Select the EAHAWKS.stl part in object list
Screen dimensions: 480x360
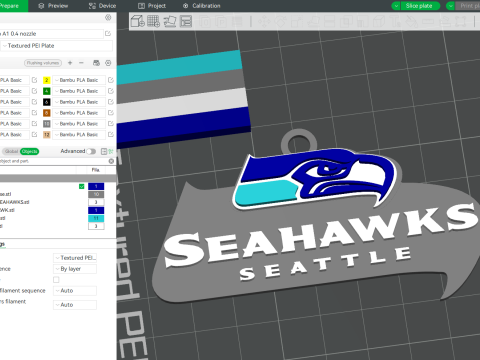pos(15,202)
